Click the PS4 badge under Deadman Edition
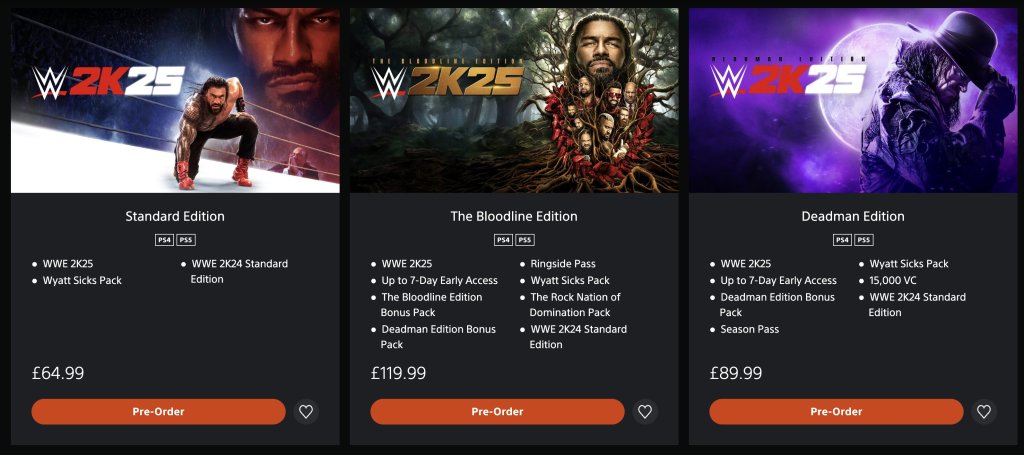Image resolution: width=1024 pixels, height=455 pixels. (x=842, y=240)
